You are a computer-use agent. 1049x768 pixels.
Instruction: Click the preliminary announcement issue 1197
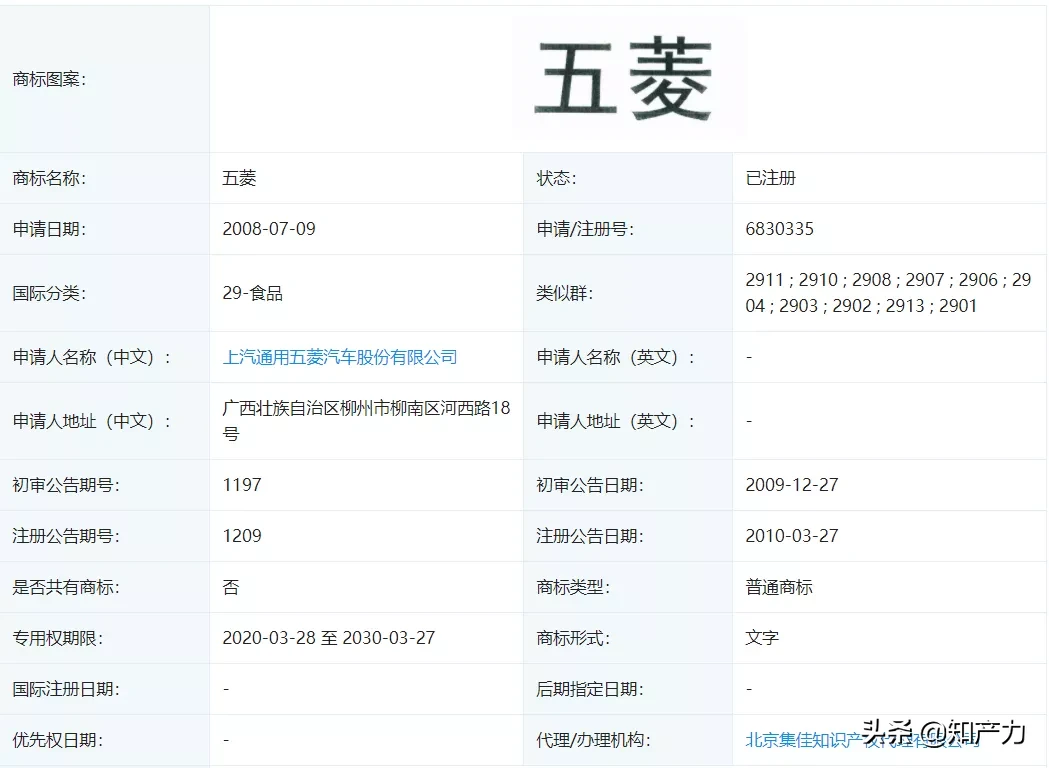pyautogui.click(x=242, y=485)
